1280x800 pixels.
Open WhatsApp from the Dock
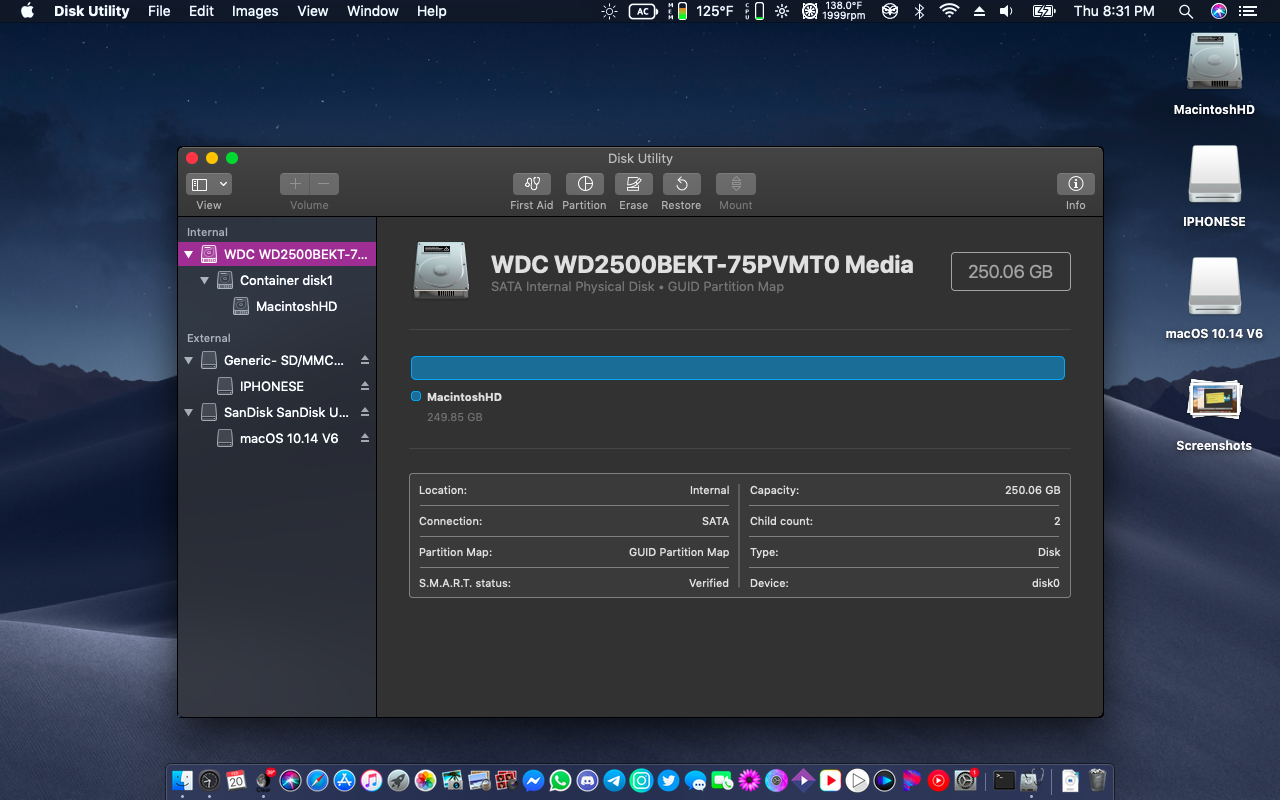click(x=560, y=780)
